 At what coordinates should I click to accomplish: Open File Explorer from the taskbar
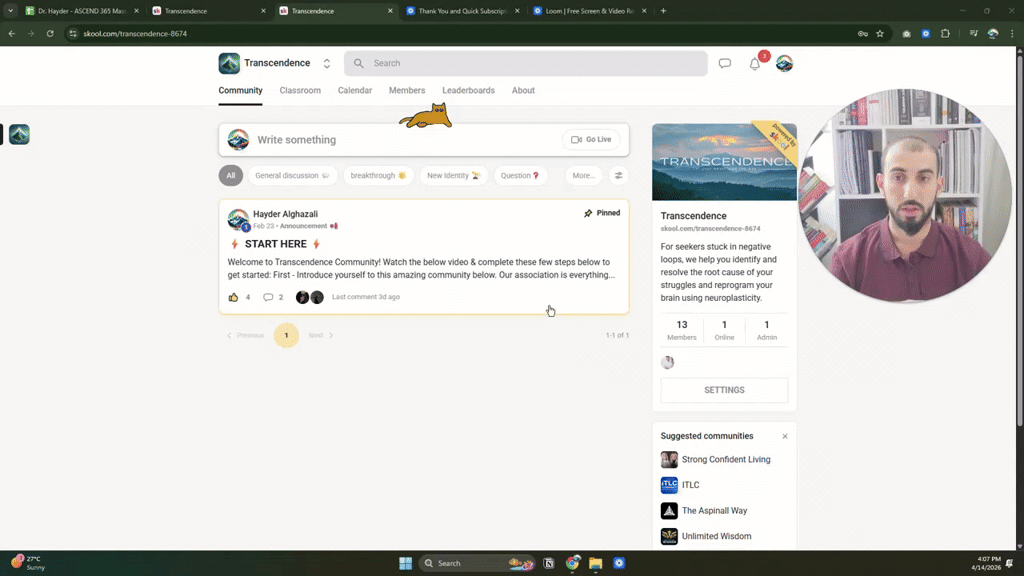pyautogui.click(x=596, y=563)
